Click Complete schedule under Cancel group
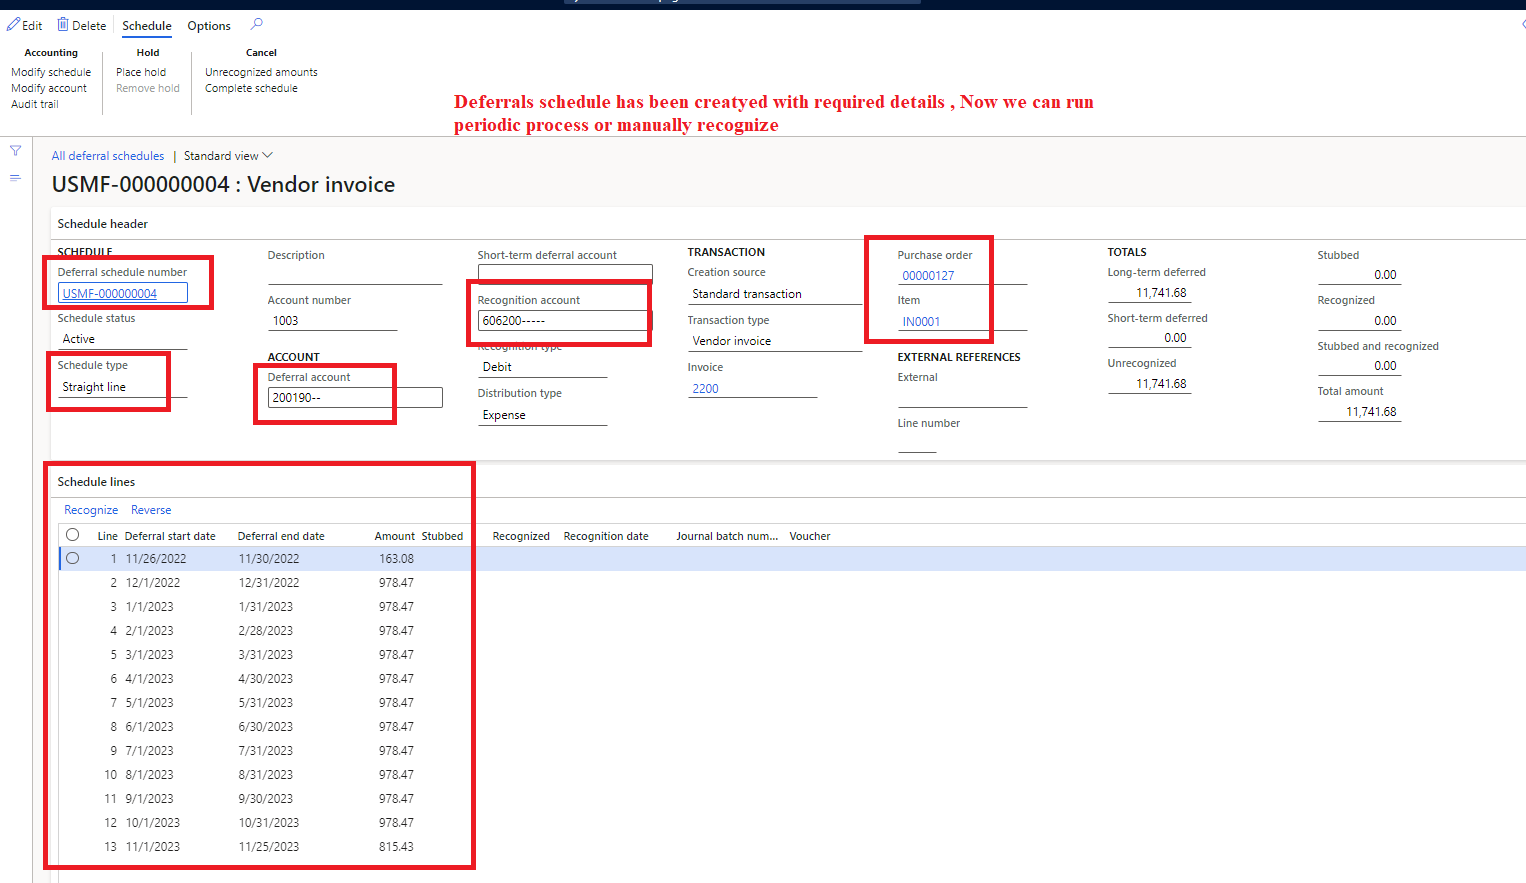The image size is (1526, 883). click(x=251, y=87)
